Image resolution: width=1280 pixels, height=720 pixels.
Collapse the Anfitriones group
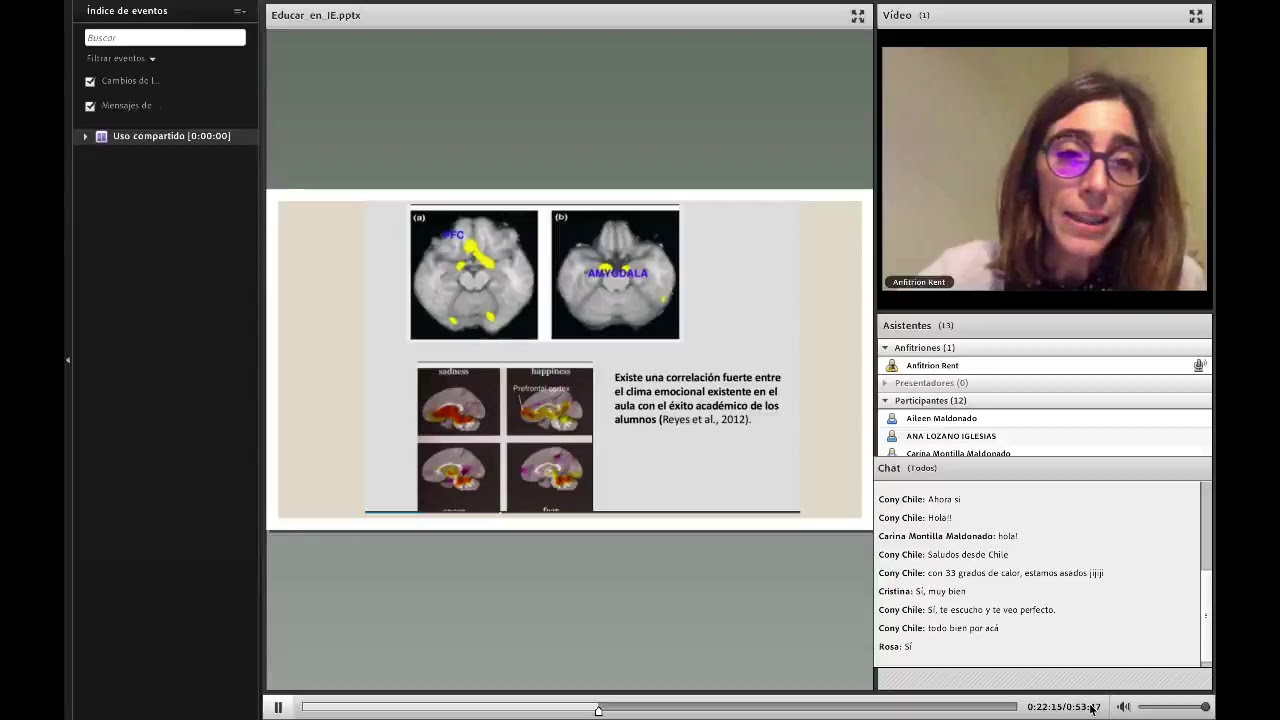pyautogui.click(x=885, y=348)
